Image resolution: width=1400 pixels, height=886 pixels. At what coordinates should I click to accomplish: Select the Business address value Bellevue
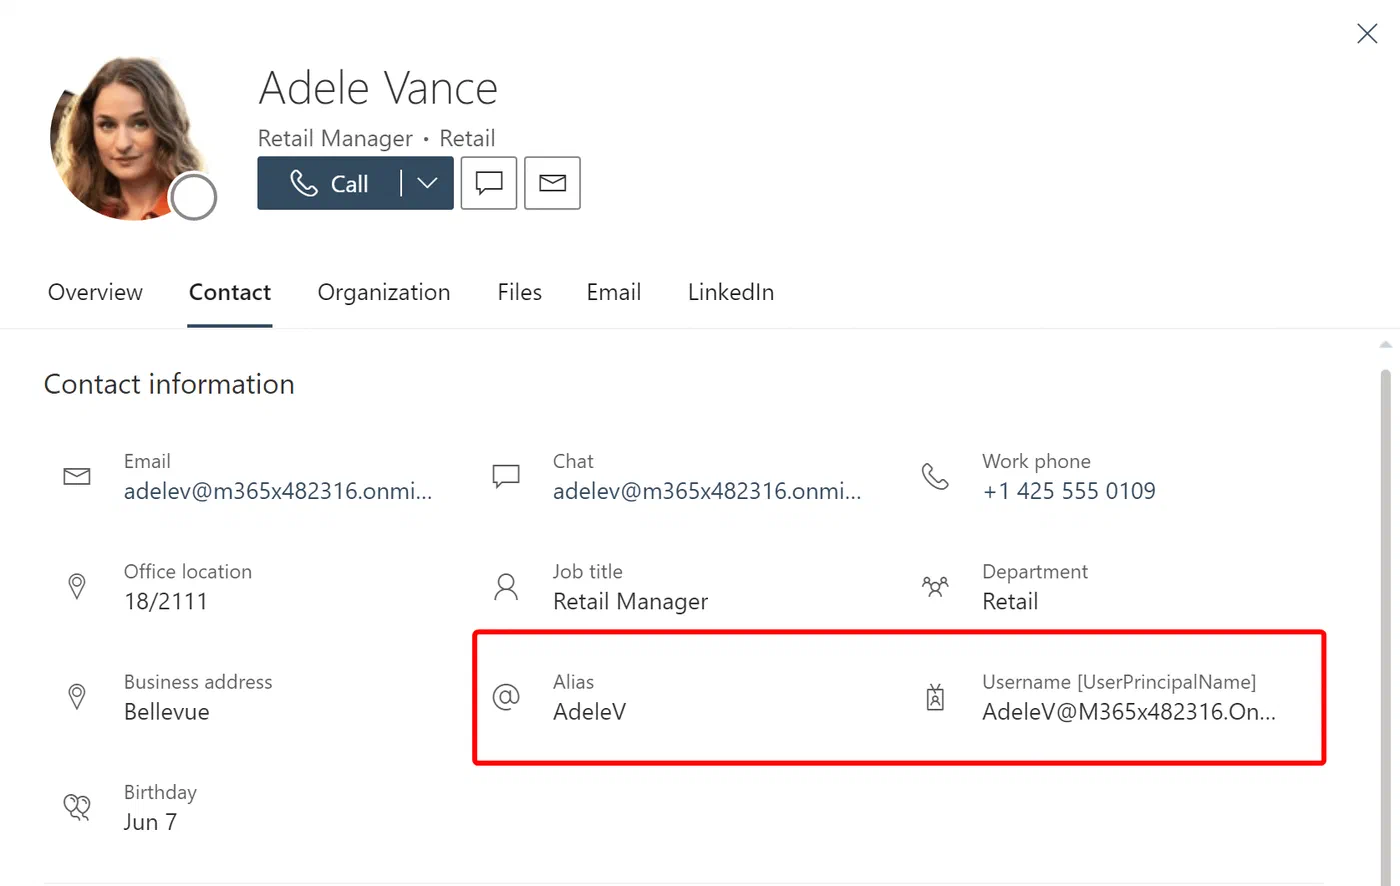click(x=167, y=712)
